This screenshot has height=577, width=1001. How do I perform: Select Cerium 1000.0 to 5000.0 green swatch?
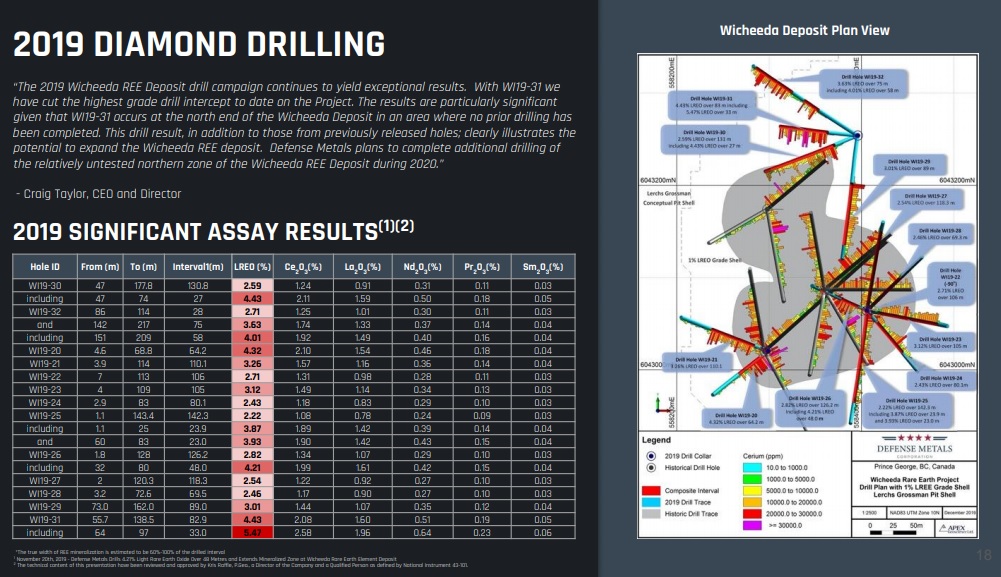(752, 479)
